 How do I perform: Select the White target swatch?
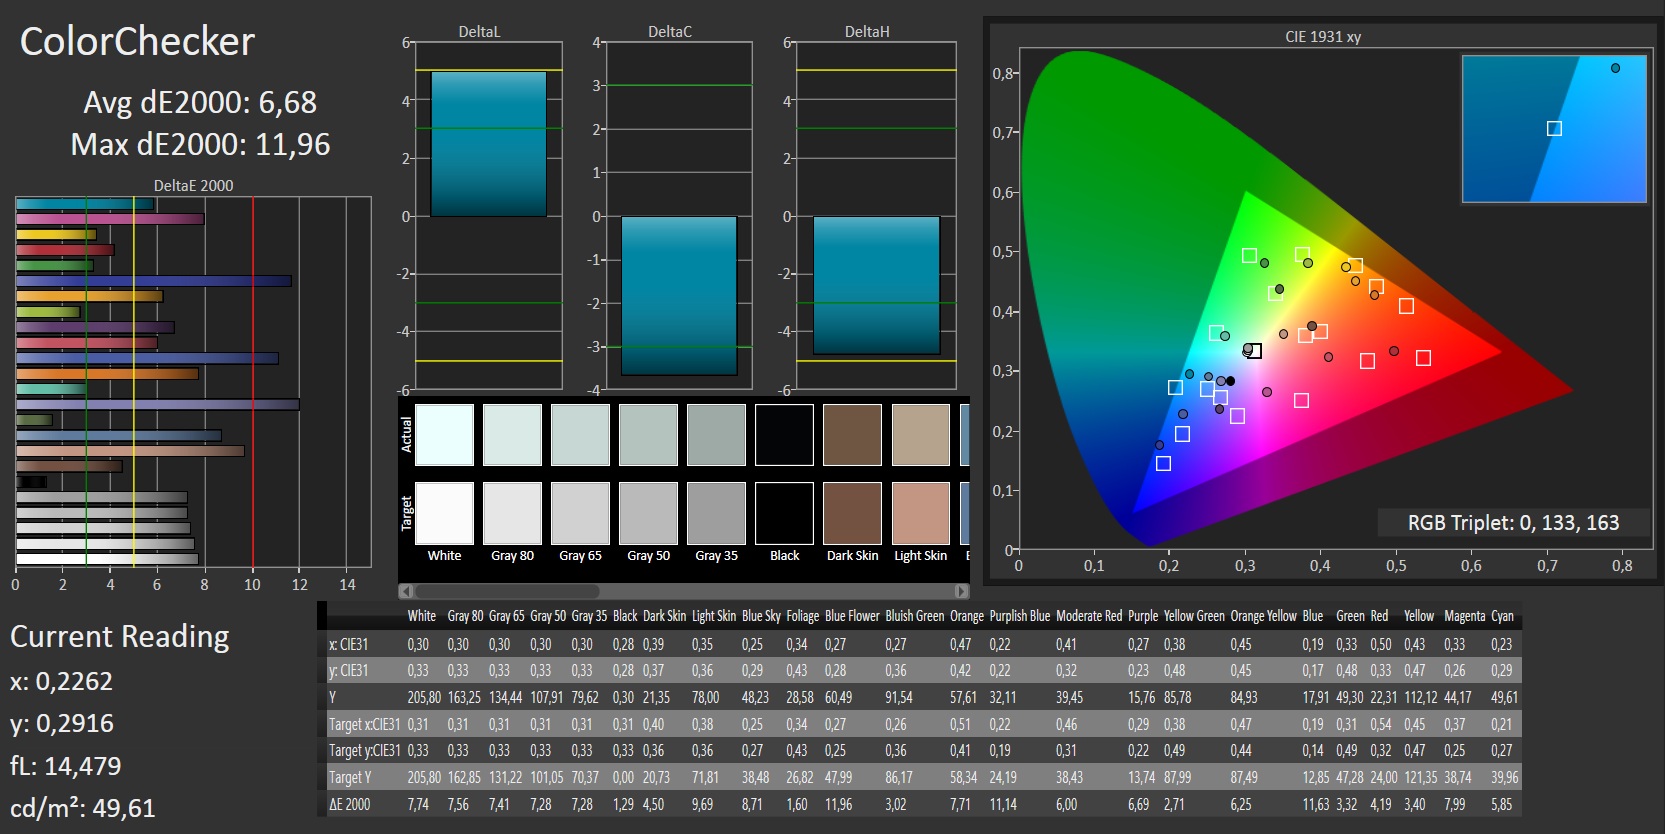[x=444, y=513]
